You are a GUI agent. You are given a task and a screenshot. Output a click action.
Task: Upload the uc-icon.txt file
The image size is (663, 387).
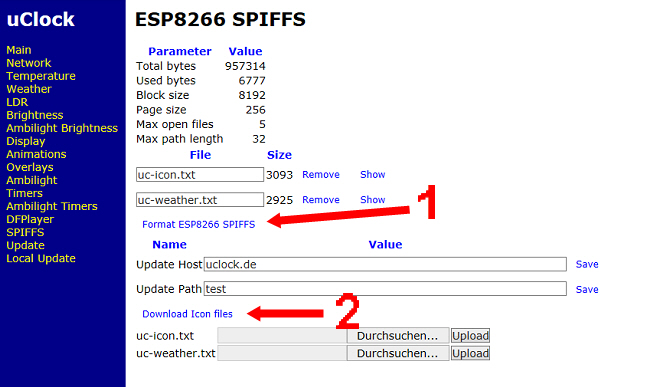470,336
